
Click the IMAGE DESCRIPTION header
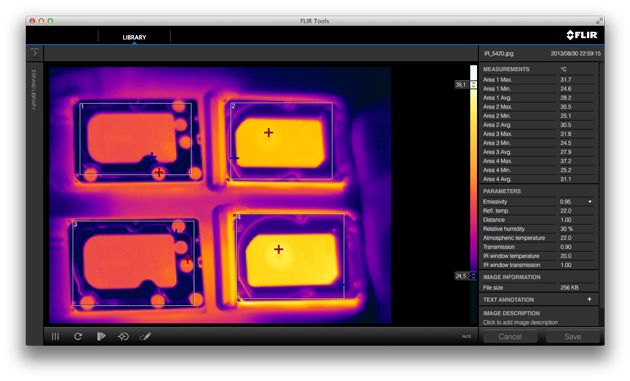[511, 313]
